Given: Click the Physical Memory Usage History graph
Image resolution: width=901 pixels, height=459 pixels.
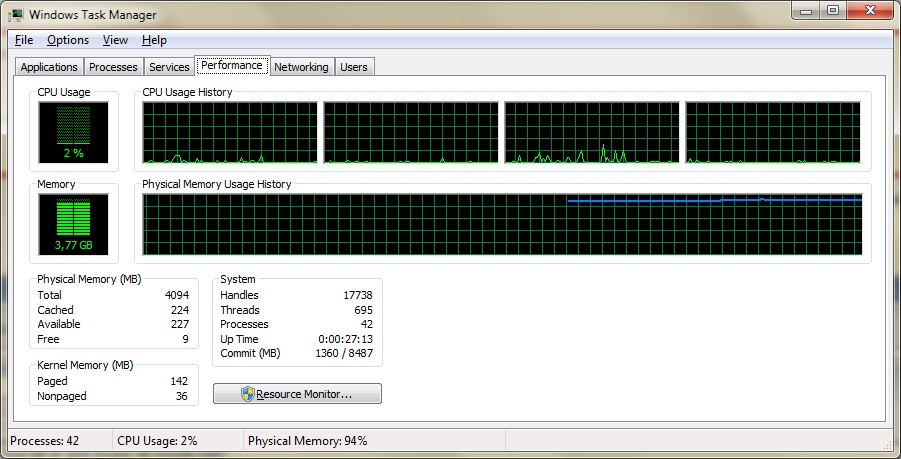Looking at the screenshot, I should click(502, 225).
